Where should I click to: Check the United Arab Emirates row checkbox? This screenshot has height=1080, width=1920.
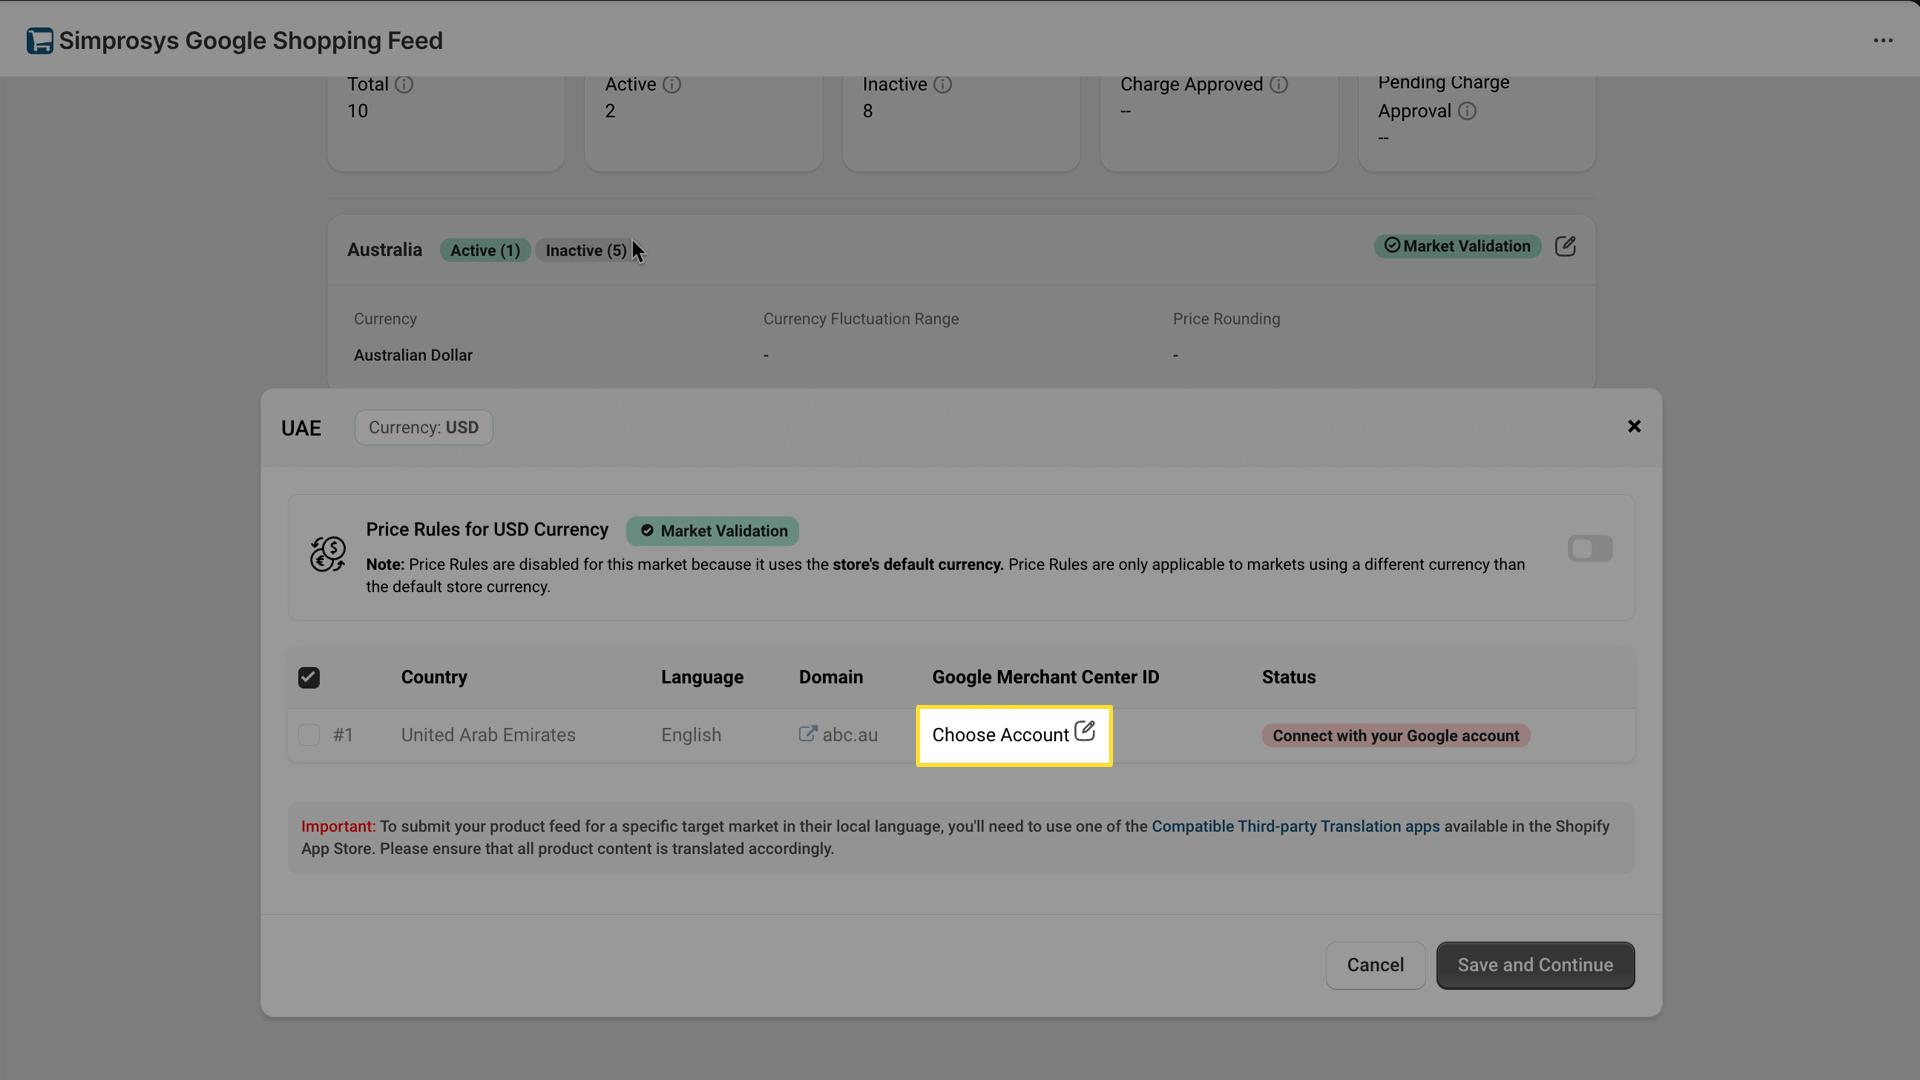point(308,735)
